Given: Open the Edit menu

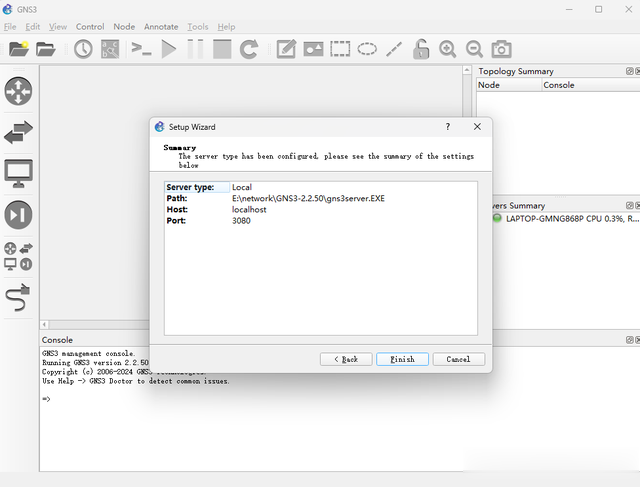Looking at the screenshot, I should tap(33, 27).
